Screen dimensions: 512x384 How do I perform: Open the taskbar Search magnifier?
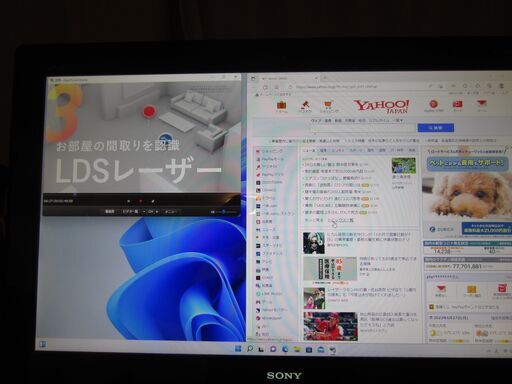point(250,349)
